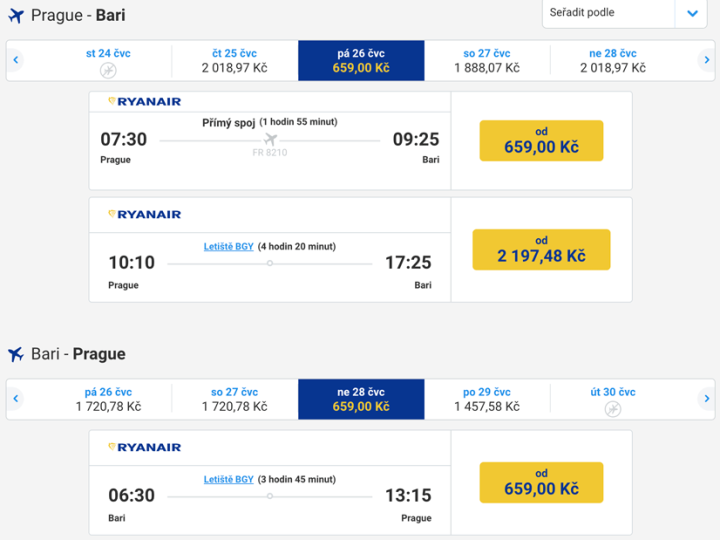
Task: Open Letiště BGY link on the 10:10 flight
Action: 229,246
